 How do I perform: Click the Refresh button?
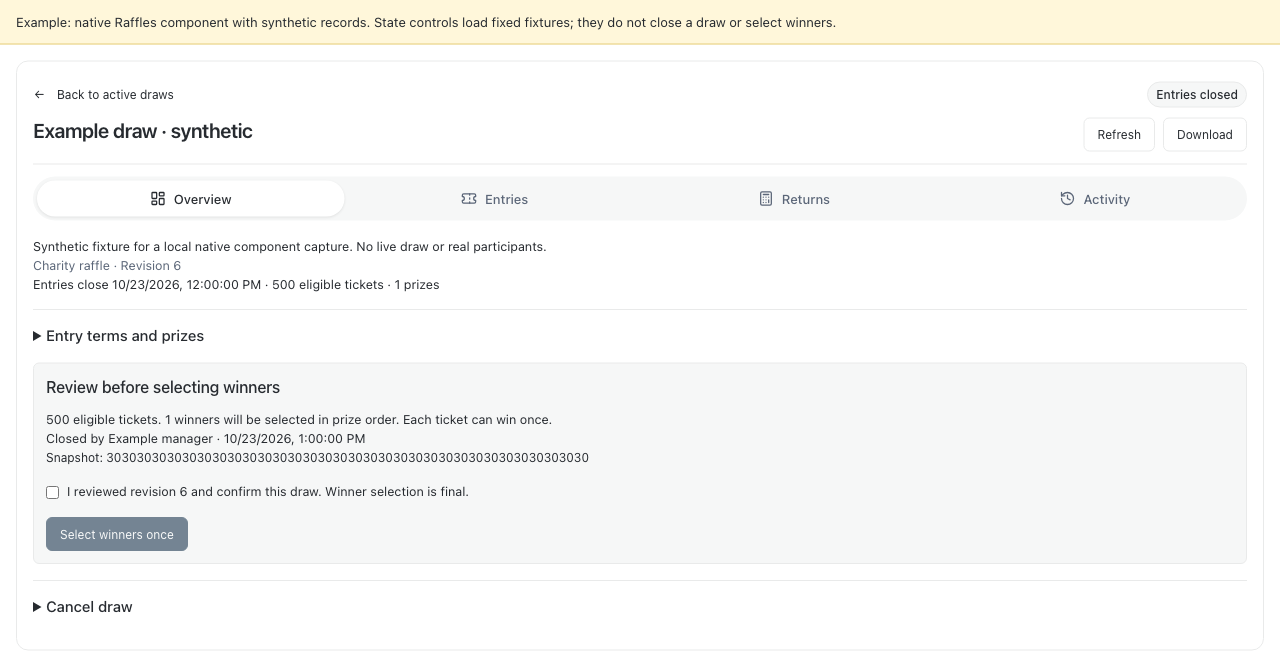click(1119, 135)
